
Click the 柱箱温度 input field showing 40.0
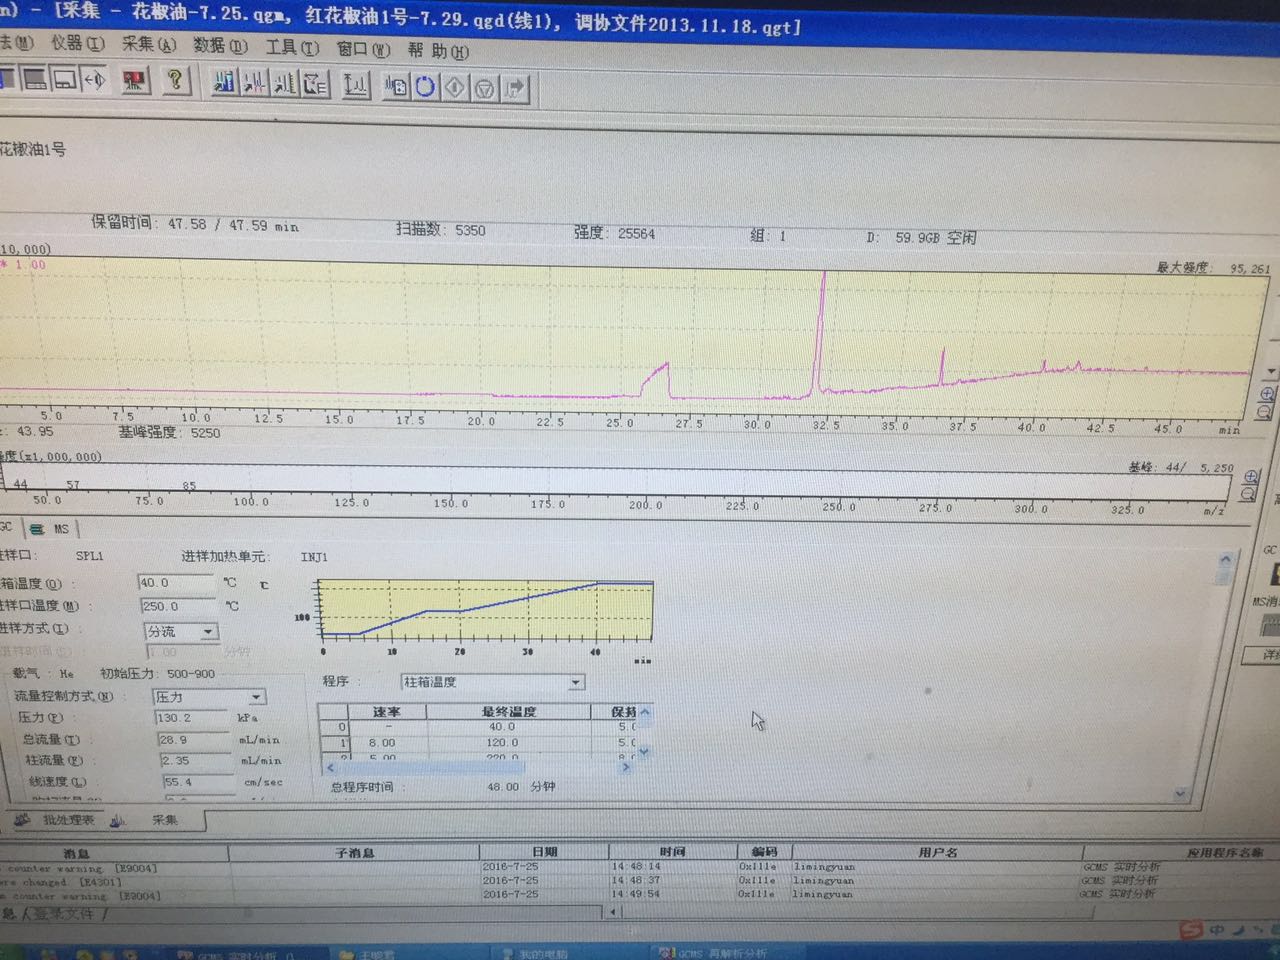coord(176,583)
